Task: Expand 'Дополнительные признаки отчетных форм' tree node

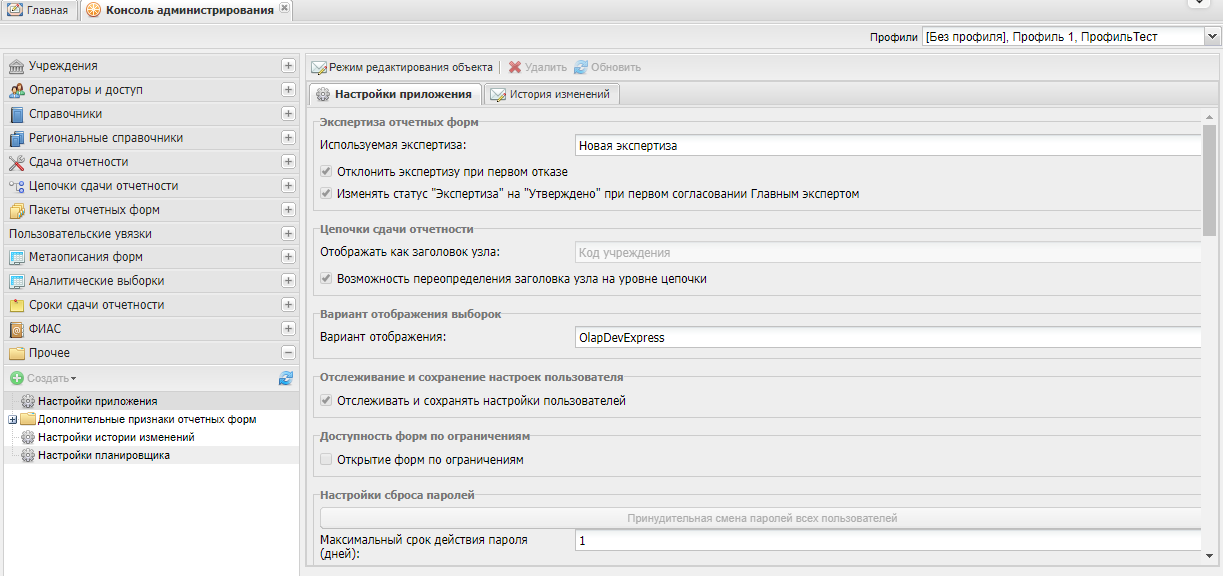Action: pos(13,420)
